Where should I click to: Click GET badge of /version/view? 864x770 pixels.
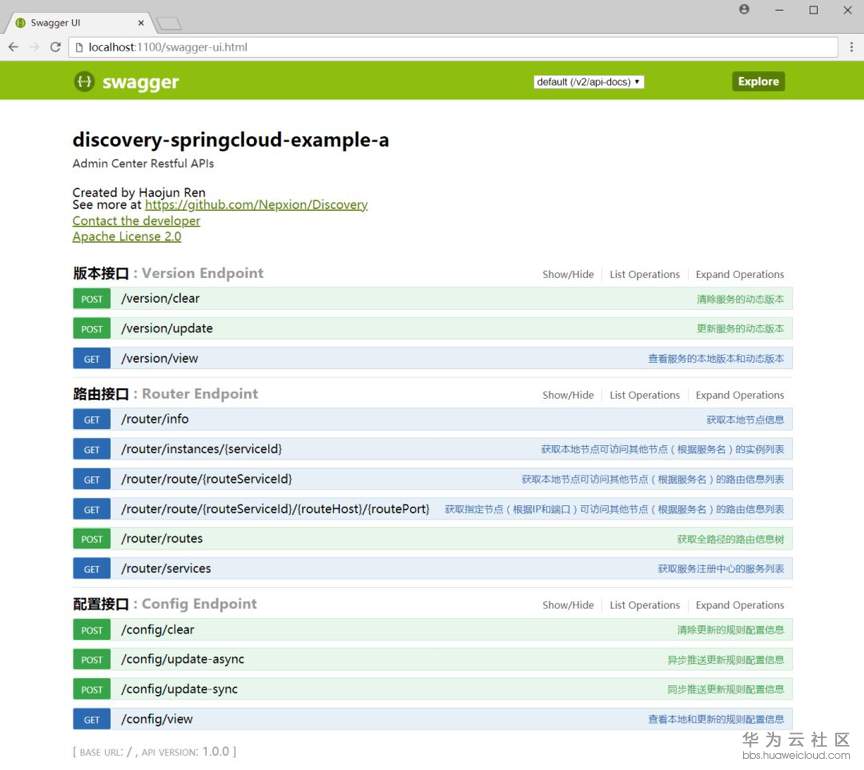point(91,359)
